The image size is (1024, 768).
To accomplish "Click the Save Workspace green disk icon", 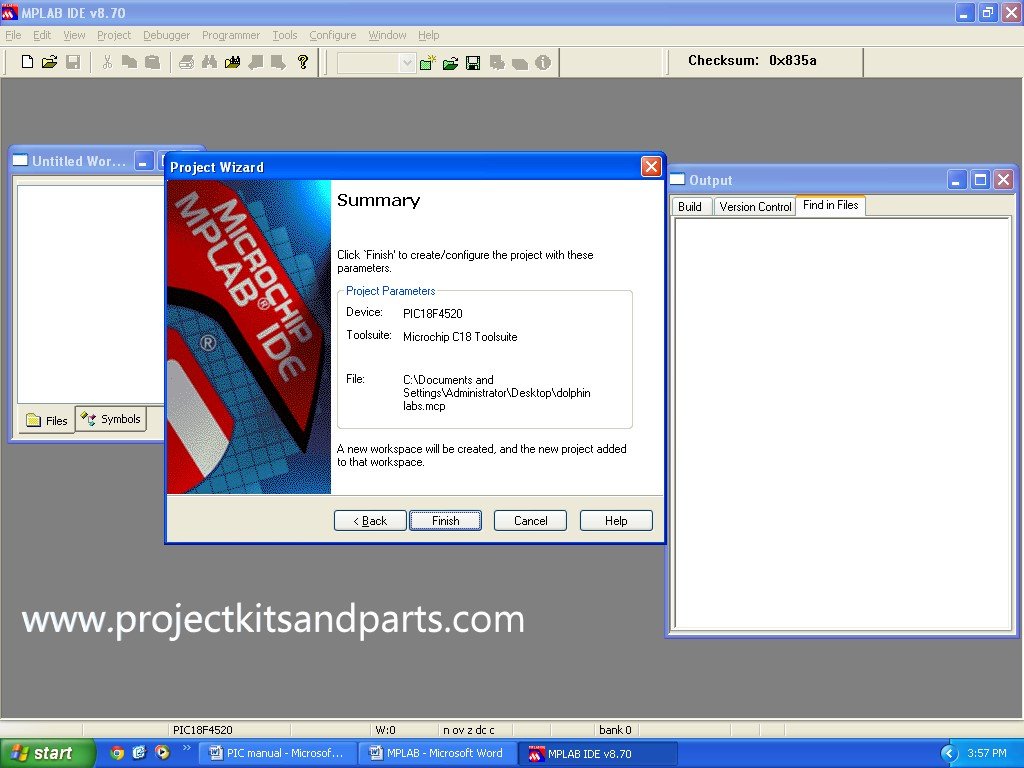I will (x=473, y=63).
